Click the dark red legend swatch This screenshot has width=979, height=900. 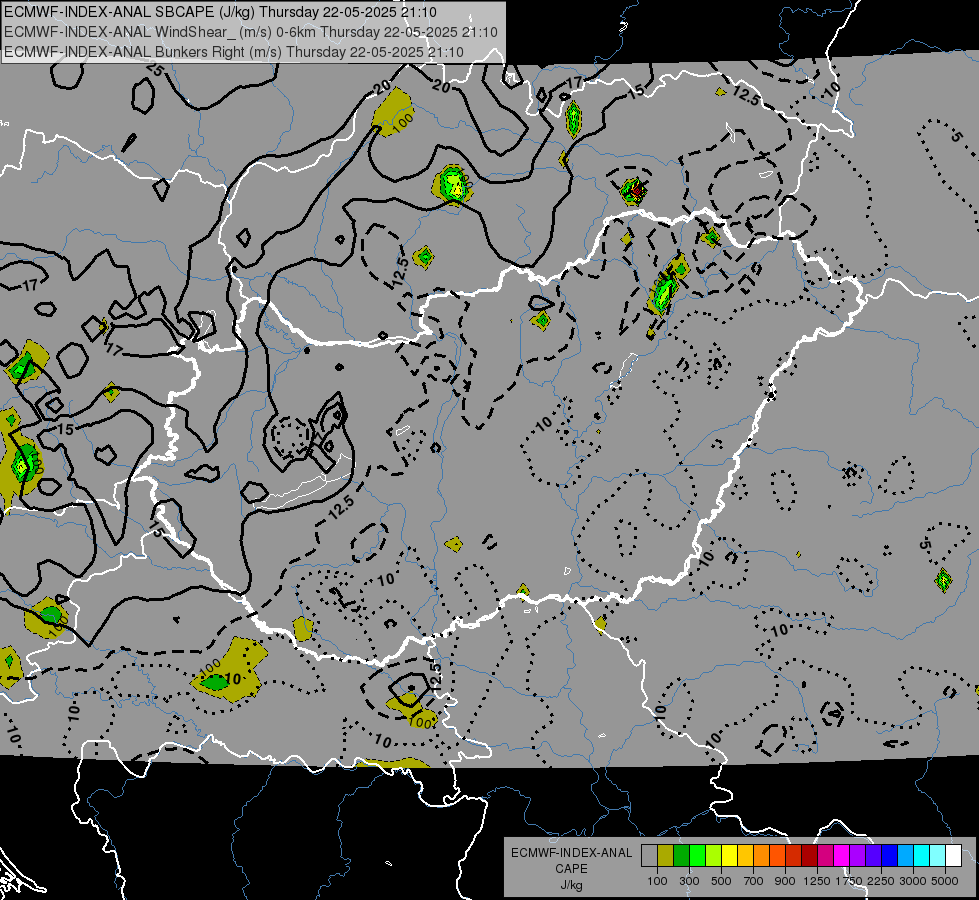(x=810, y=856)
